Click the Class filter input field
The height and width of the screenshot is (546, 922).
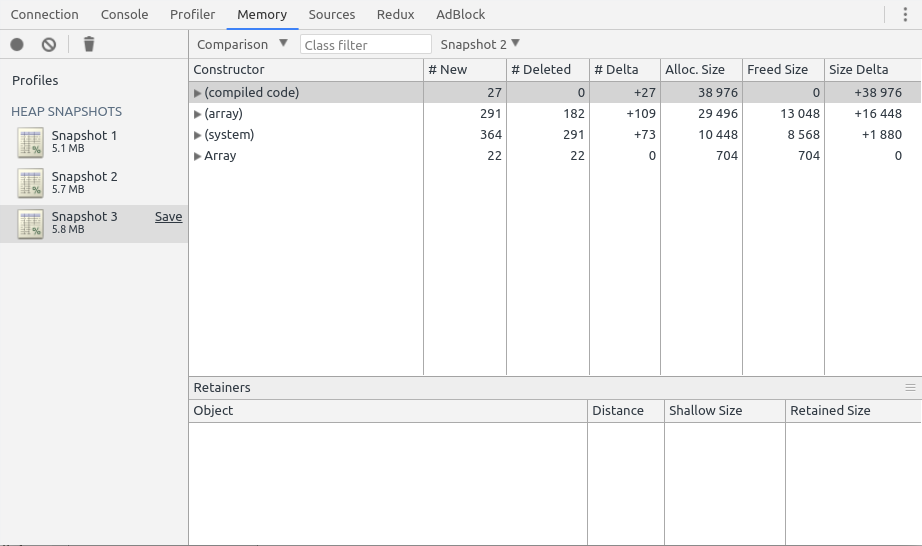tap(365, 45)
